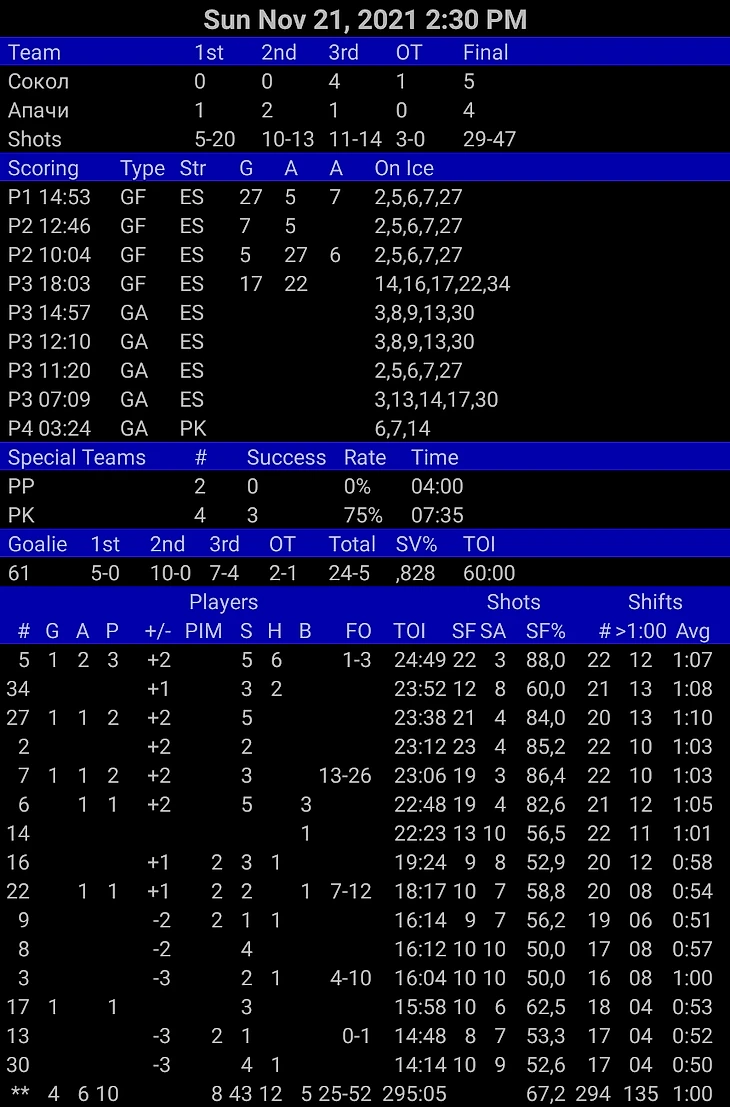Select the 22:48 time on ice
730x1107 pixels.
(x=420, y=805)
